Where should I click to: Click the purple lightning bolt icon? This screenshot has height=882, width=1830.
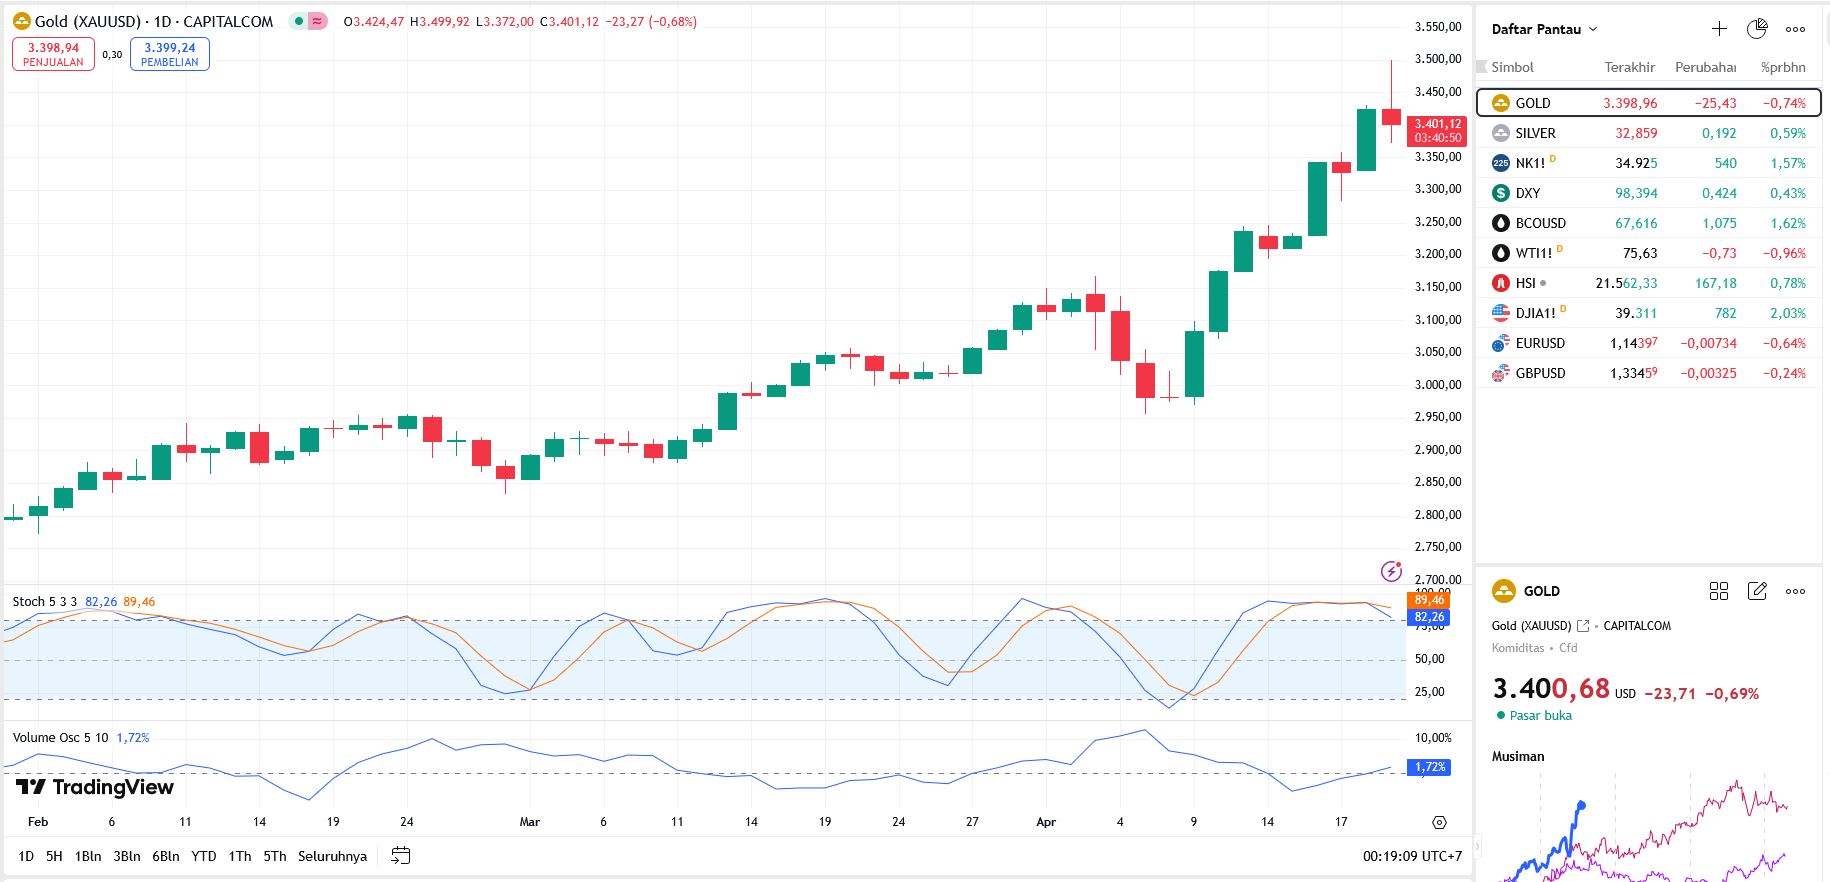click(x=1391, y=571)
